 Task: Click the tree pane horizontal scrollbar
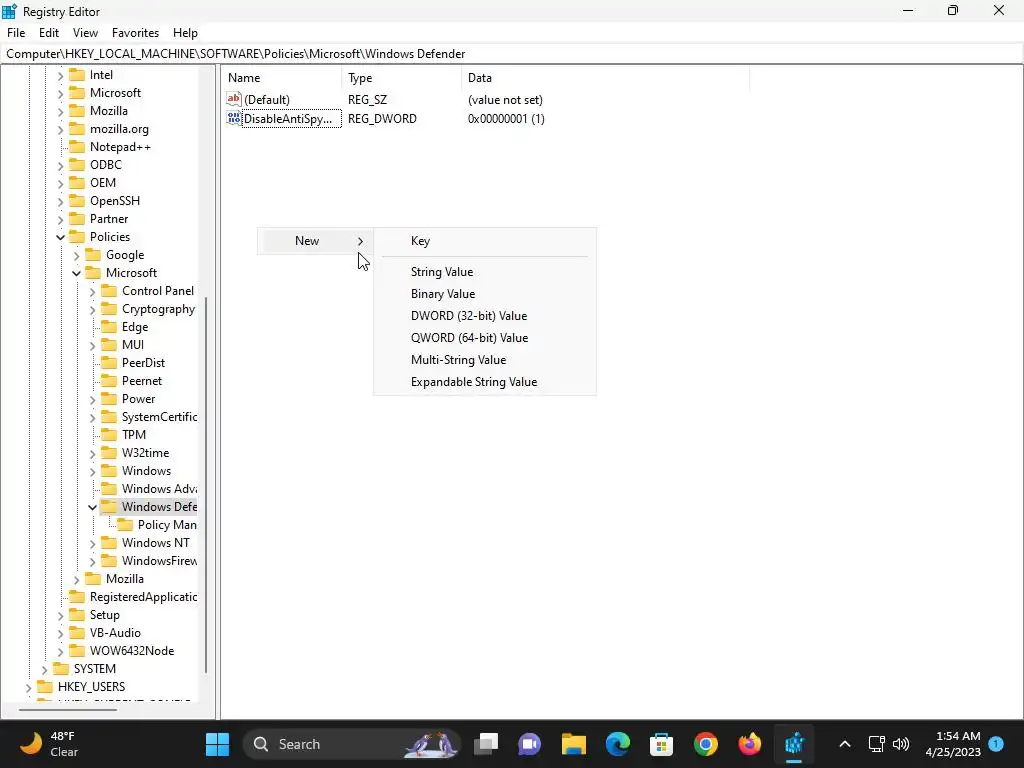pyautogui.click(x=68, y=709)
